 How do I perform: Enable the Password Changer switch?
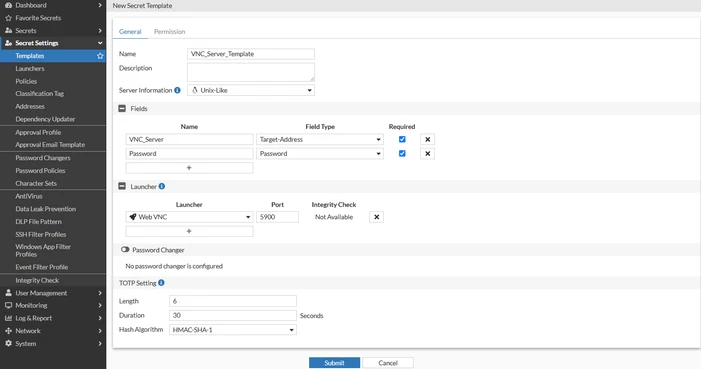125,250
